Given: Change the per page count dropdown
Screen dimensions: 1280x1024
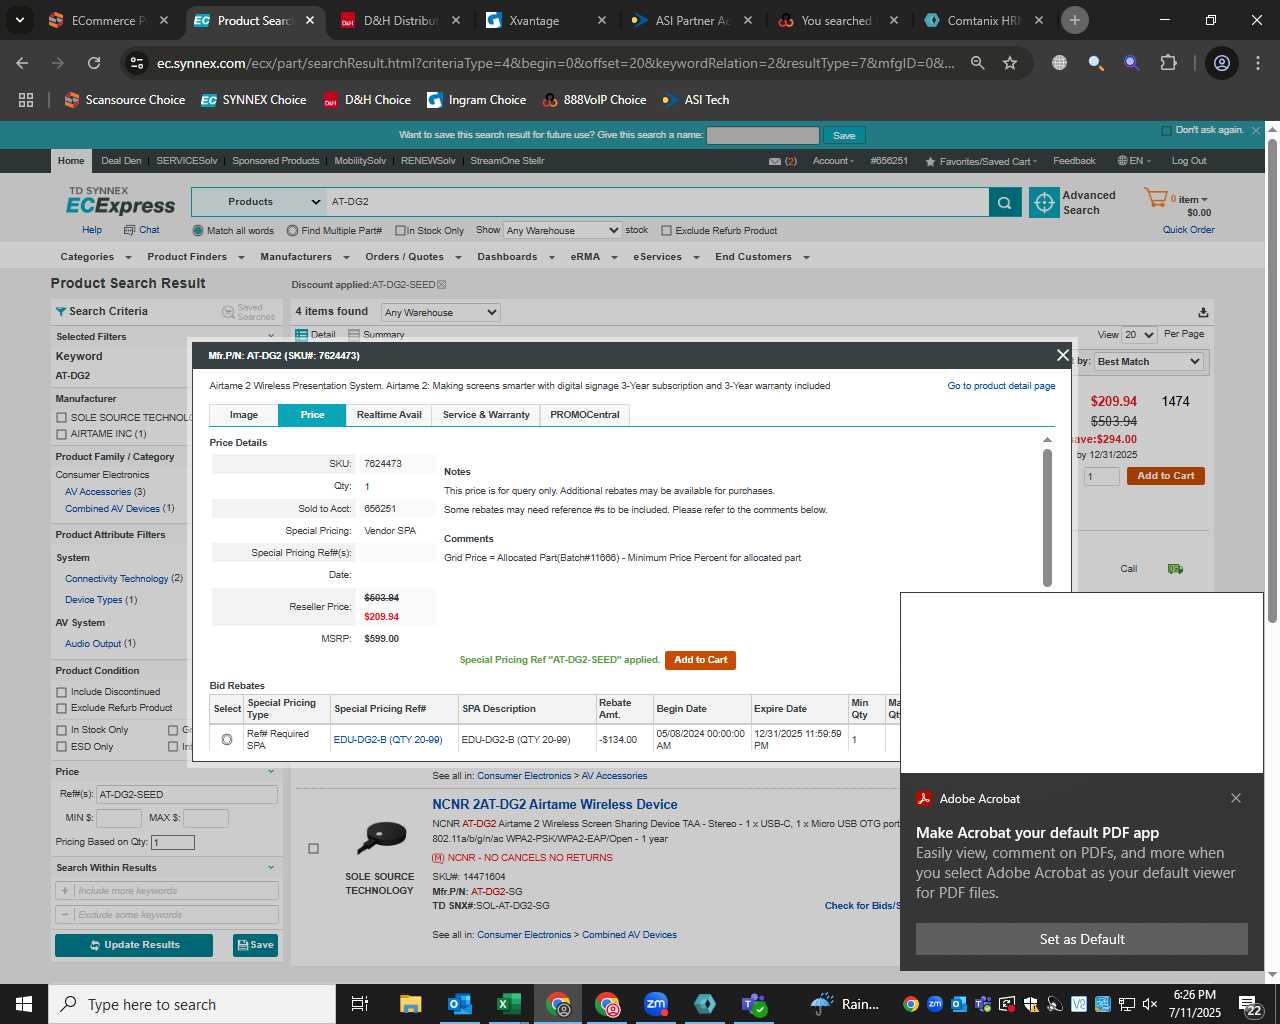Looking at the screenshot, I should 1139,335.
